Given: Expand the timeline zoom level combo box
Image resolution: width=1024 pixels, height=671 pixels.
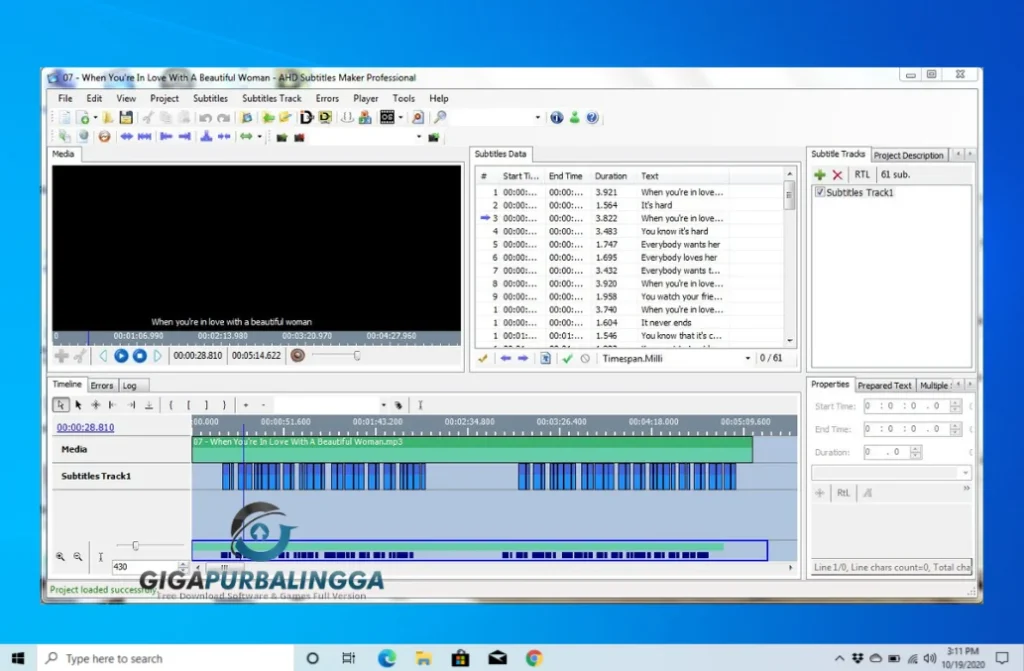Looking at the screenshot, I should click(x=384, y=405).
